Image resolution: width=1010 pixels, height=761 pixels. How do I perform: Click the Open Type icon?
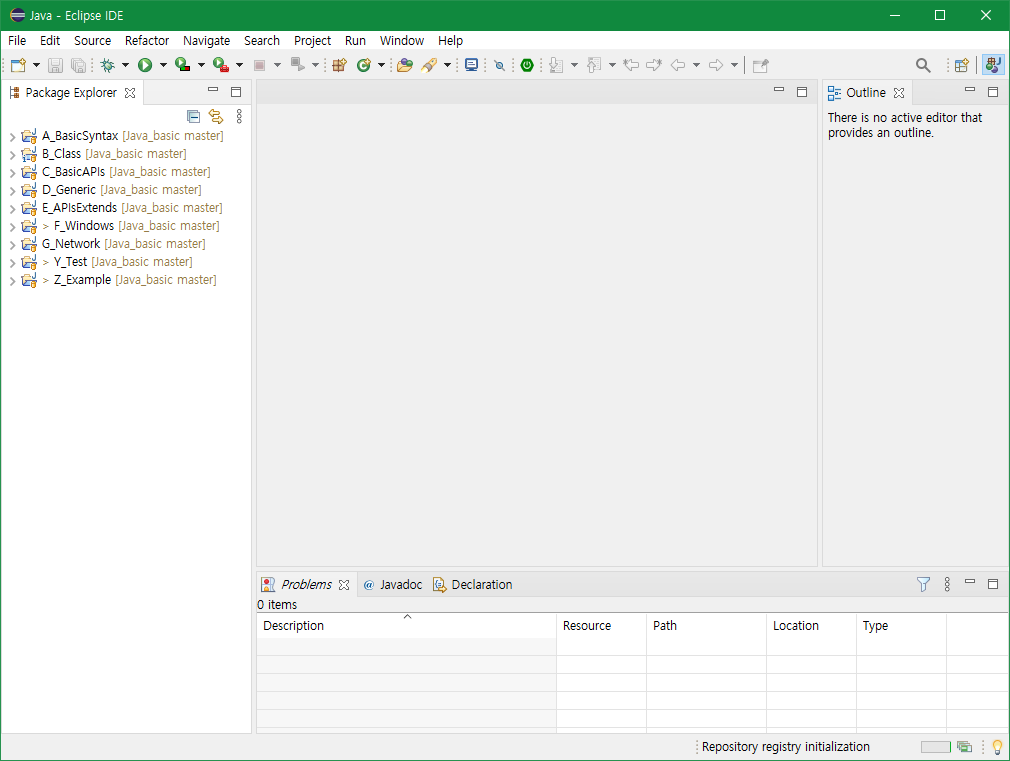(x=405, y=65)
